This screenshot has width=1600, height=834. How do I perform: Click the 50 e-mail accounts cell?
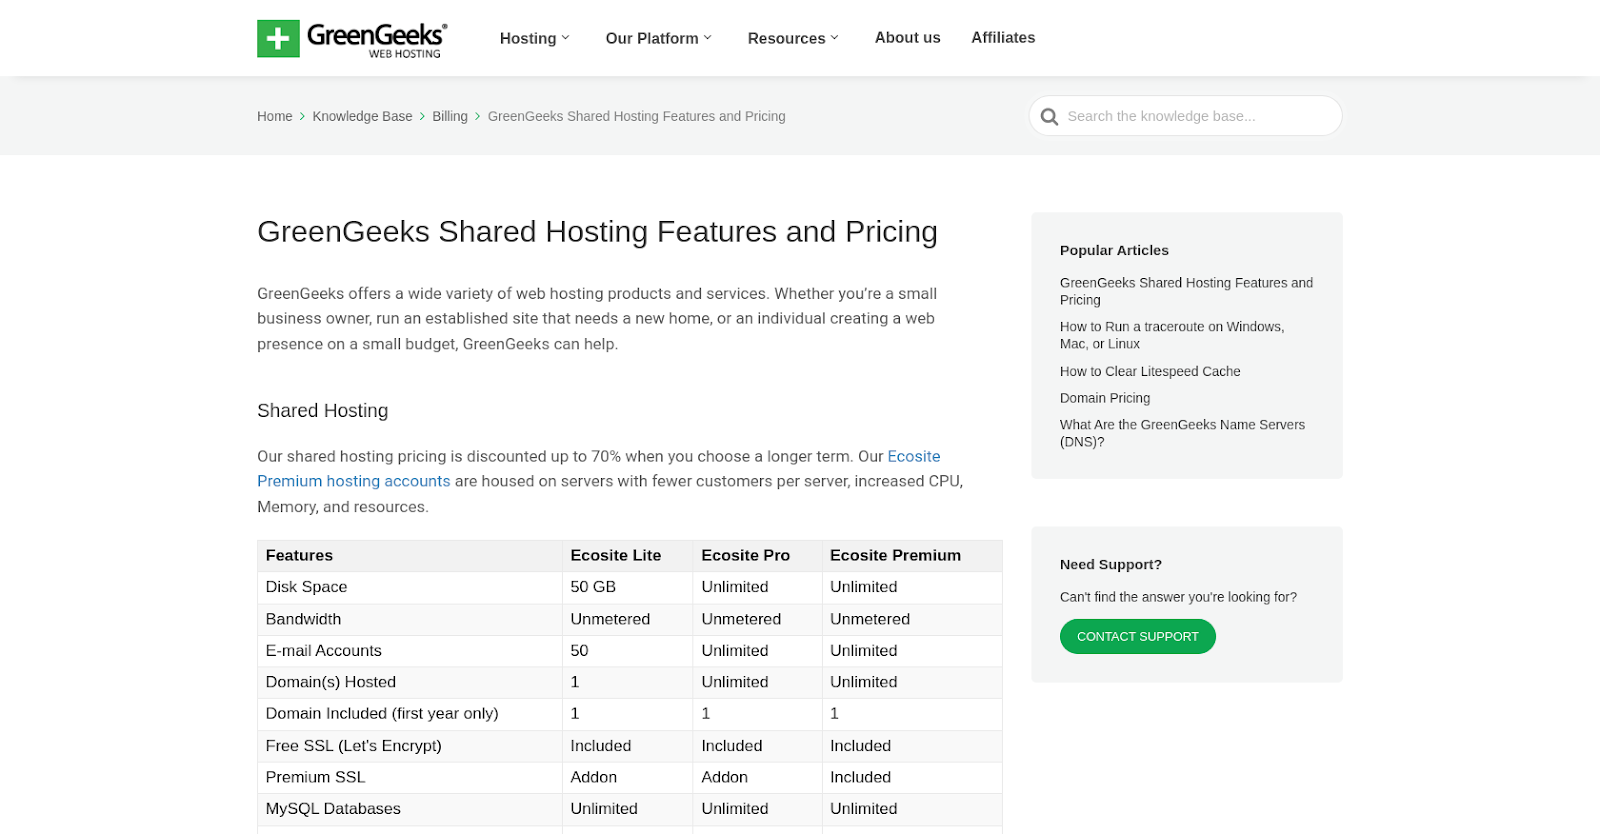point(579,651)
